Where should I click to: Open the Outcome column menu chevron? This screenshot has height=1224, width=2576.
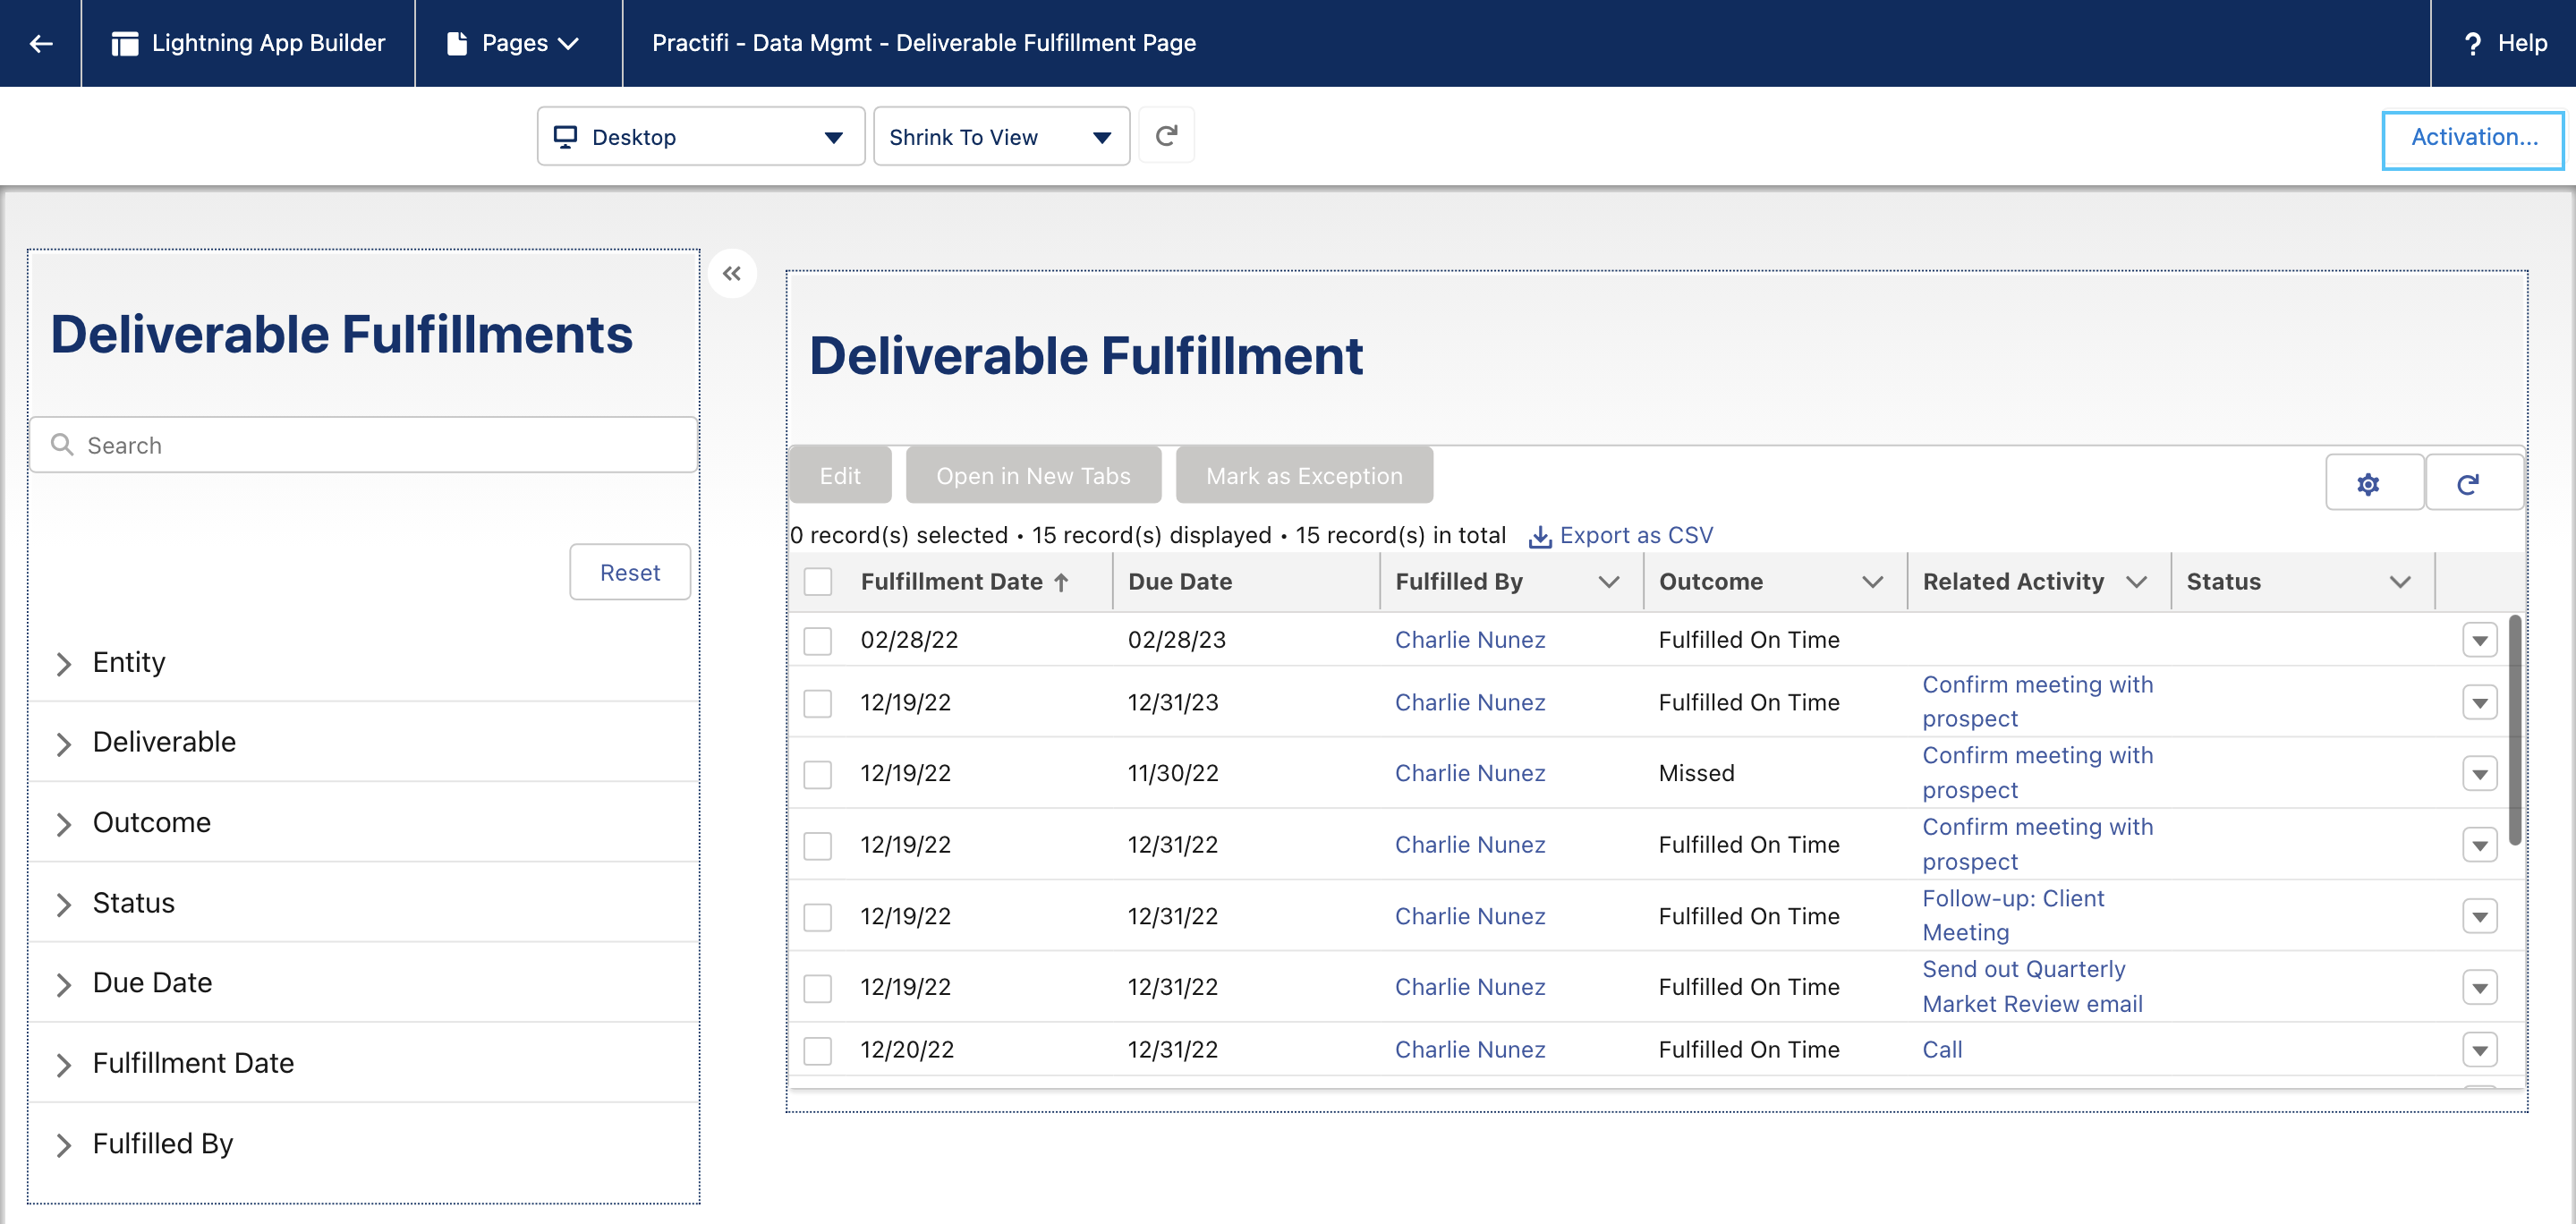1872,582
